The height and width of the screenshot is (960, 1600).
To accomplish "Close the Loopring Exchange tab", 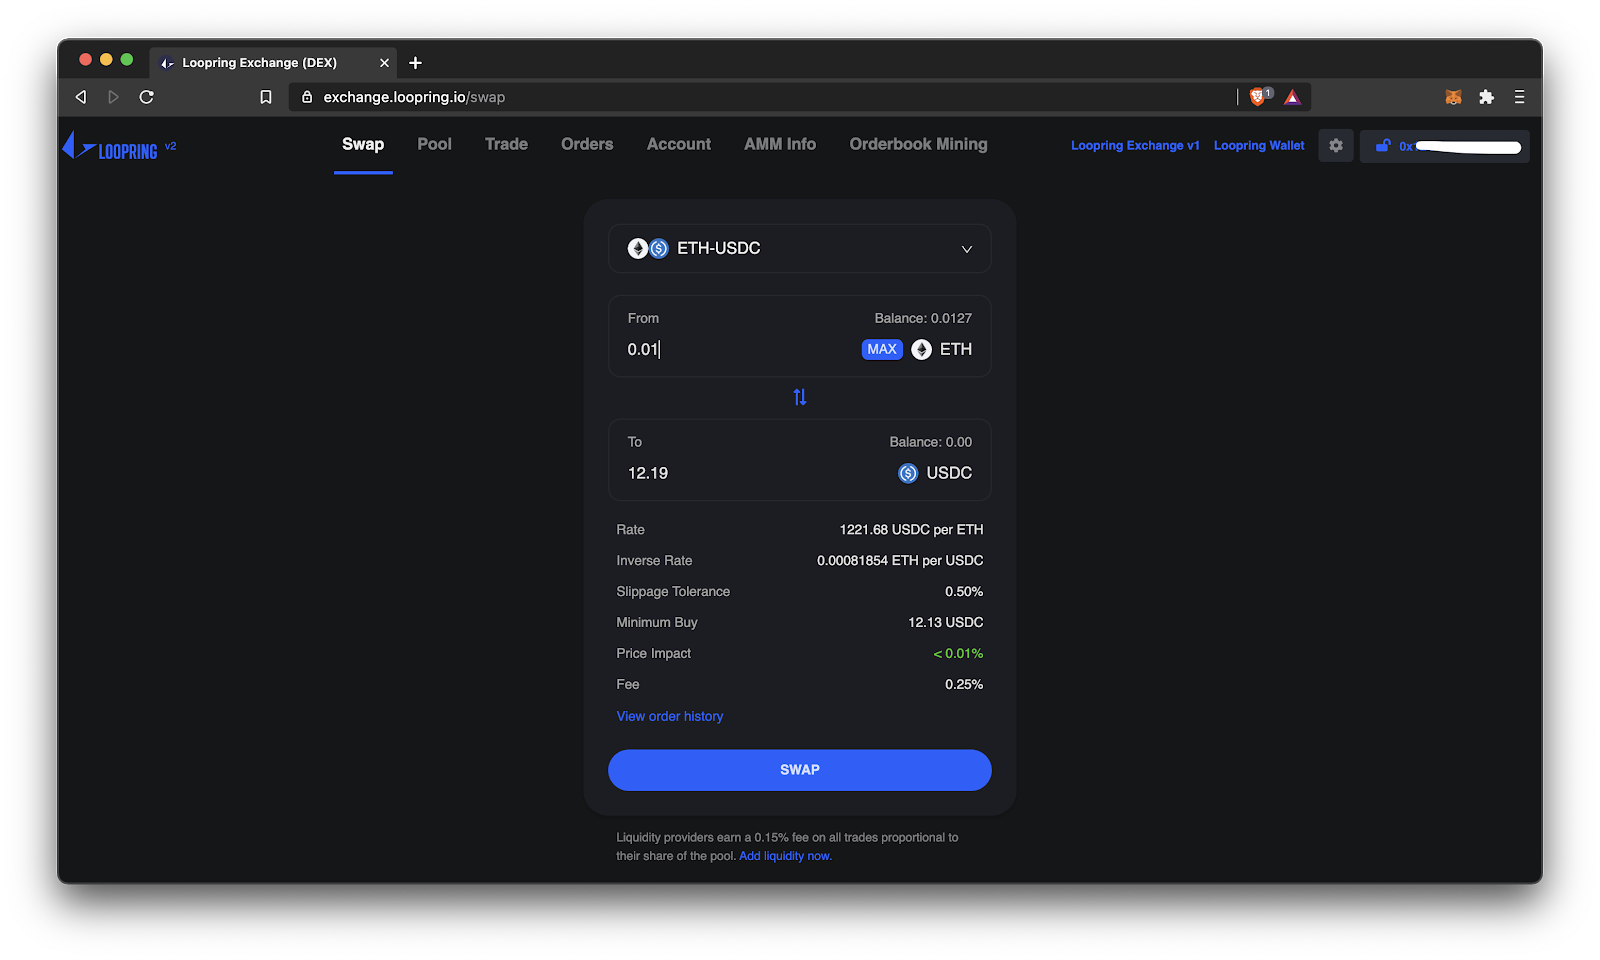I will [384, 63].
